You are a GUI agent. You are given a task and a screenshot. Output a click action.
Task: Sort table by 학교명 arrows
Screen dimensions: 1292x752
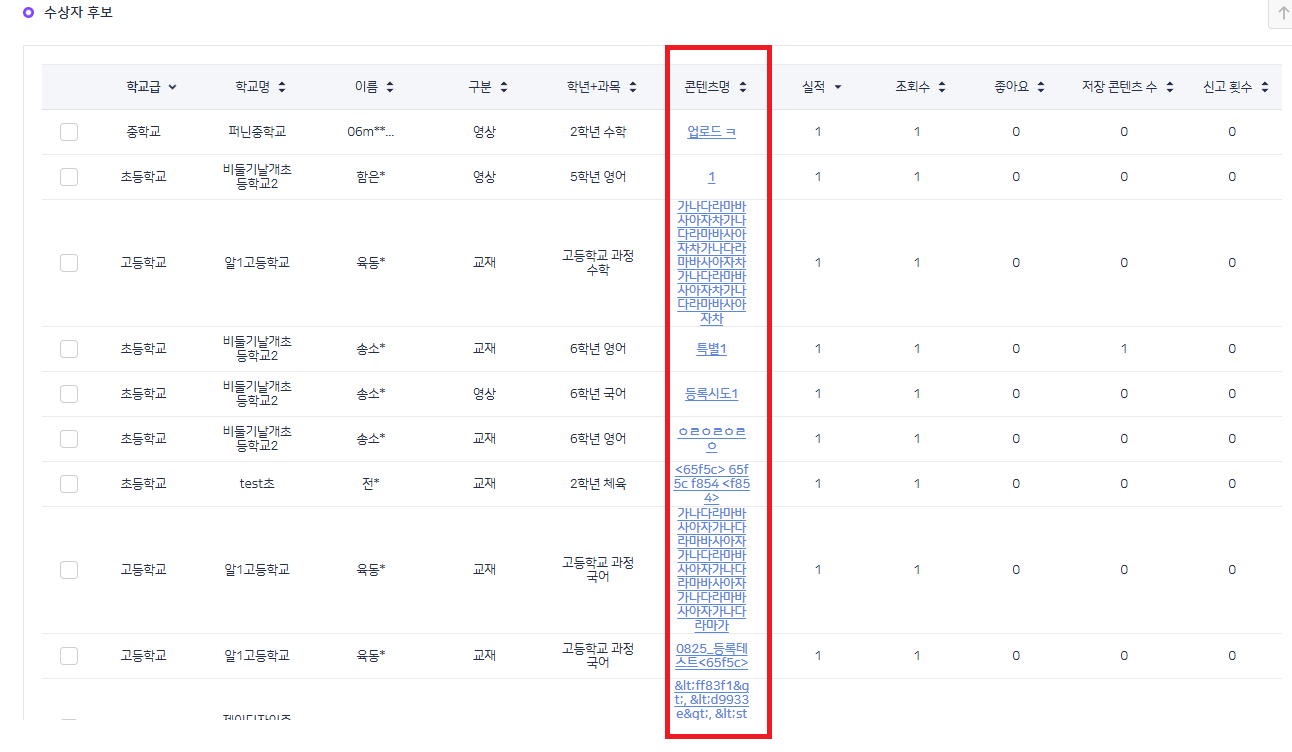(282, 88)
